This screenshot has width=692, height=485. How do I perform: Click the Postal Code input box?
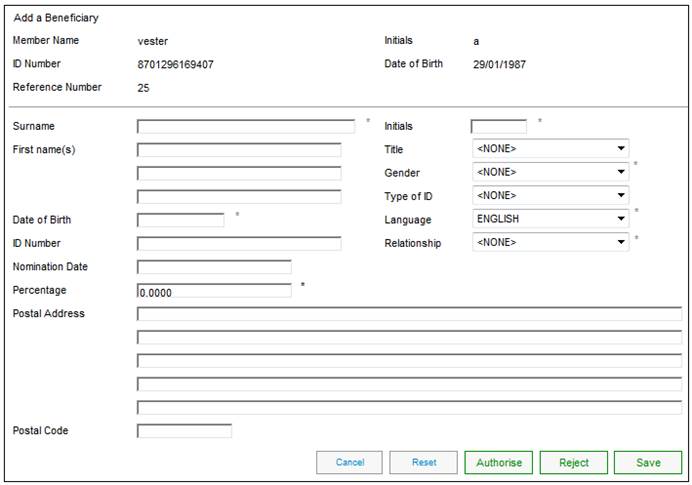tap(184, 431)
